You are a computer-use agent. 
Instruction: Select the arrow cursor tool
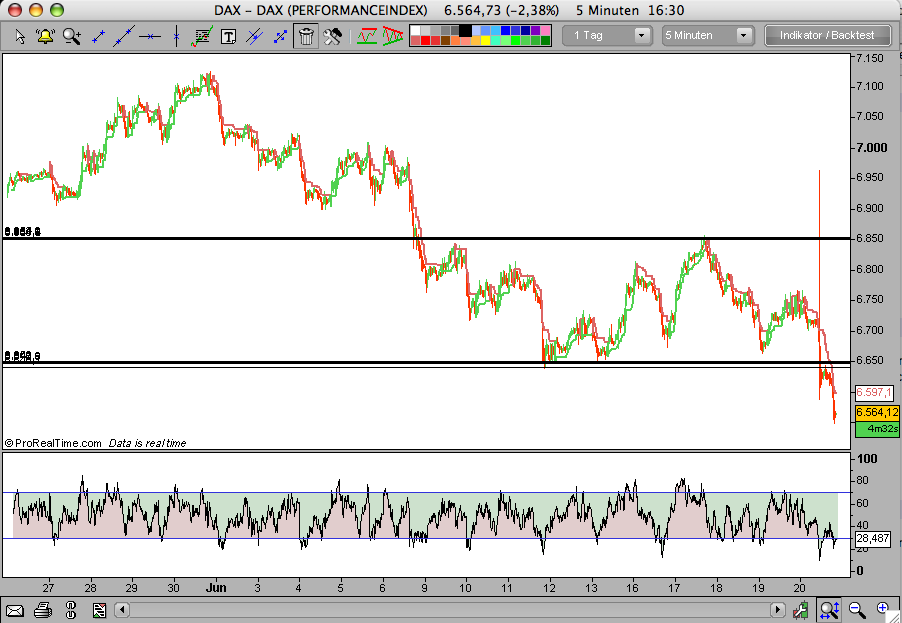20,37
